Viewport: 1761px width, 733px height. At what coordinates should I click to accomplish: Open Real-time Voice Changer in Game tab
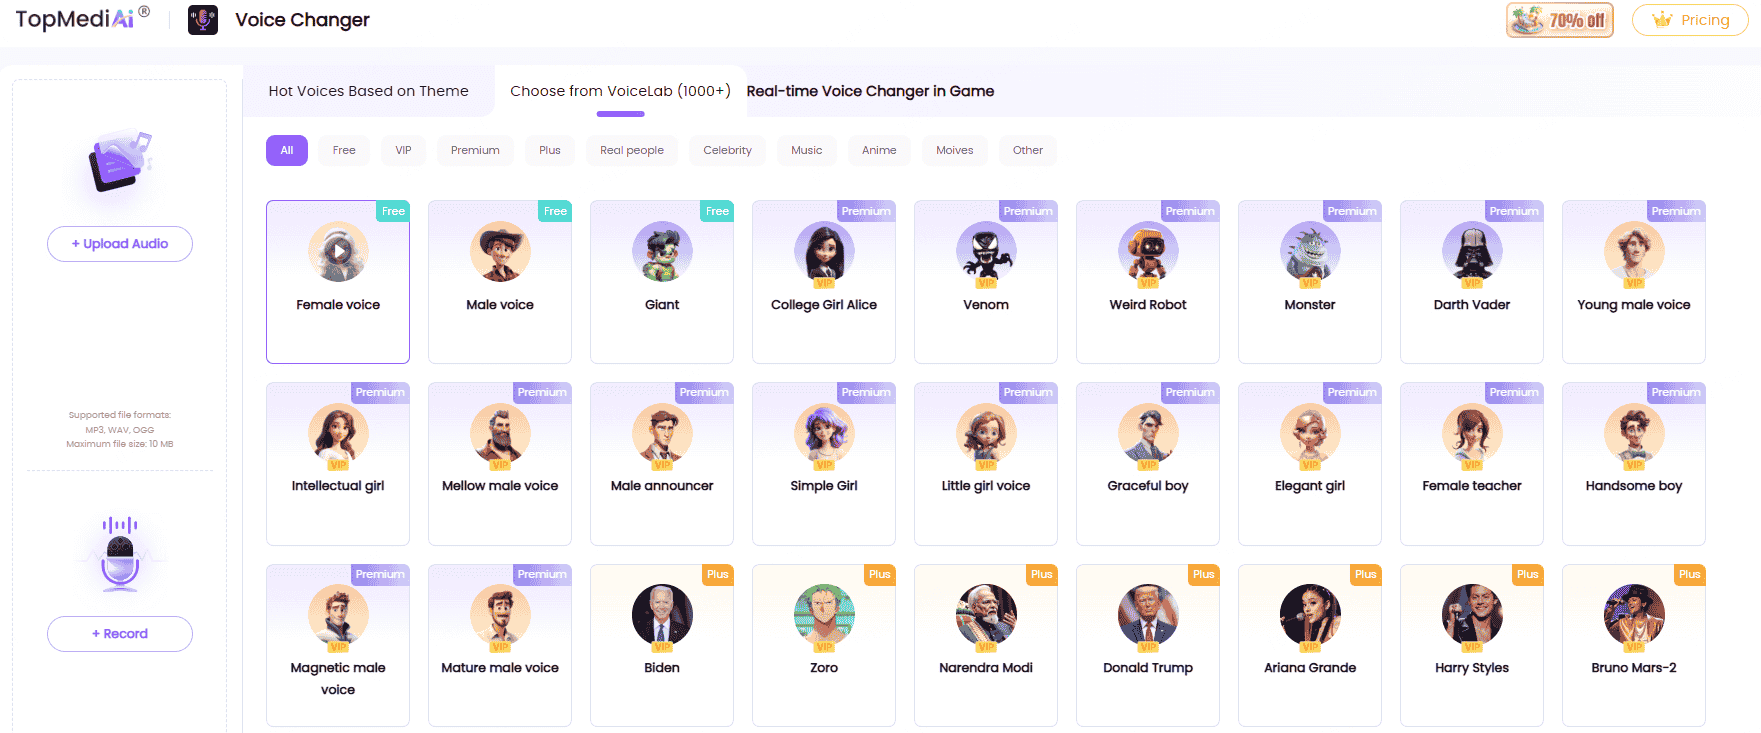870,91
